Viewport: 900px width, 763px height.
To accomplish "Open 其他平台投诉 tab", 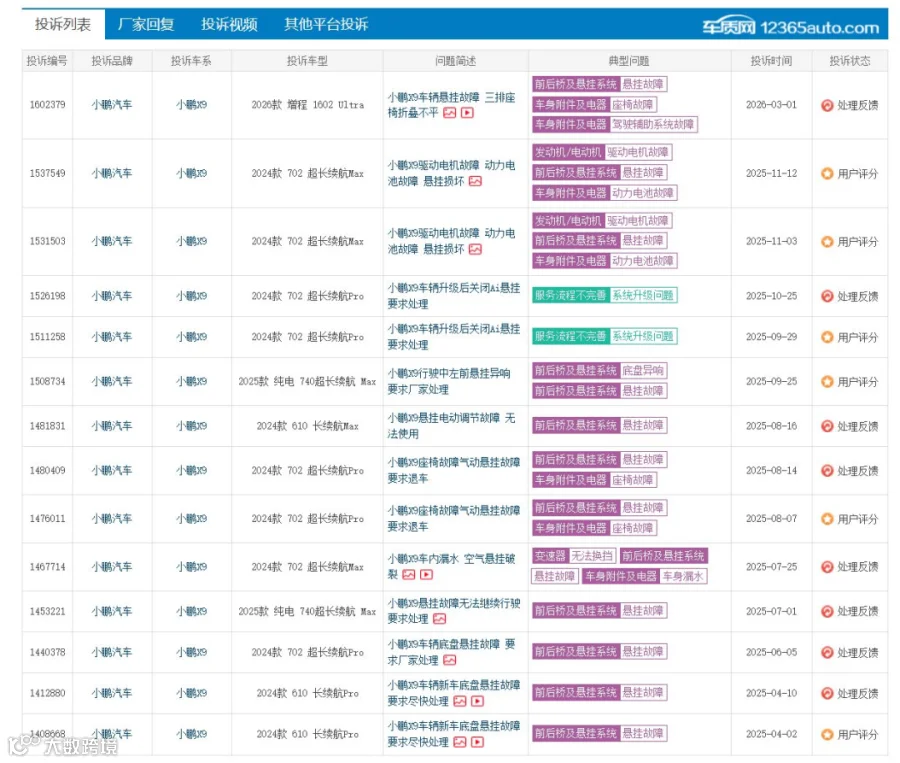I will (326, 24).
